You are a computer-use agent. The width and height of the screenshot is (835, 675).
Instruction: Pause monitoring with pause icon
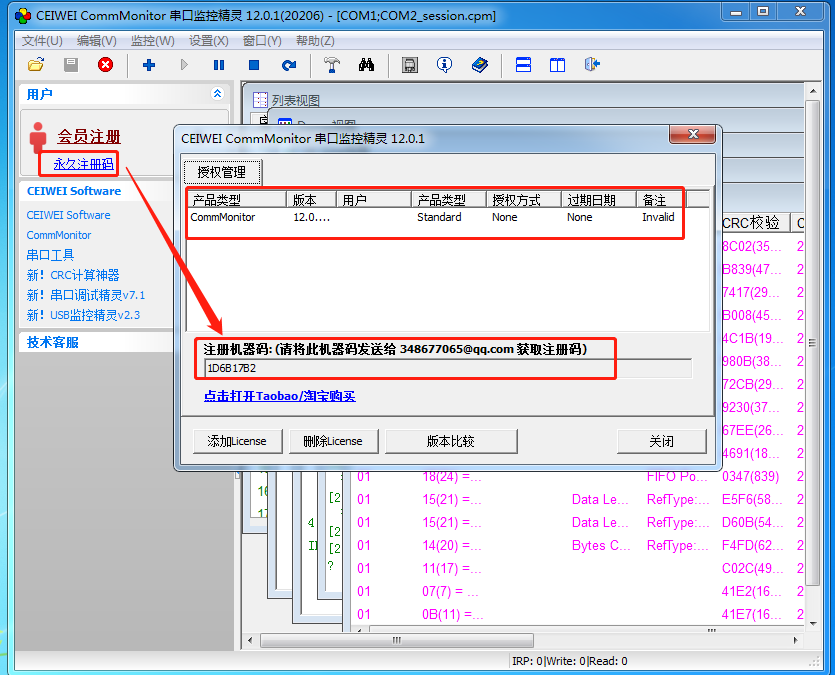[x=219, y=65]
